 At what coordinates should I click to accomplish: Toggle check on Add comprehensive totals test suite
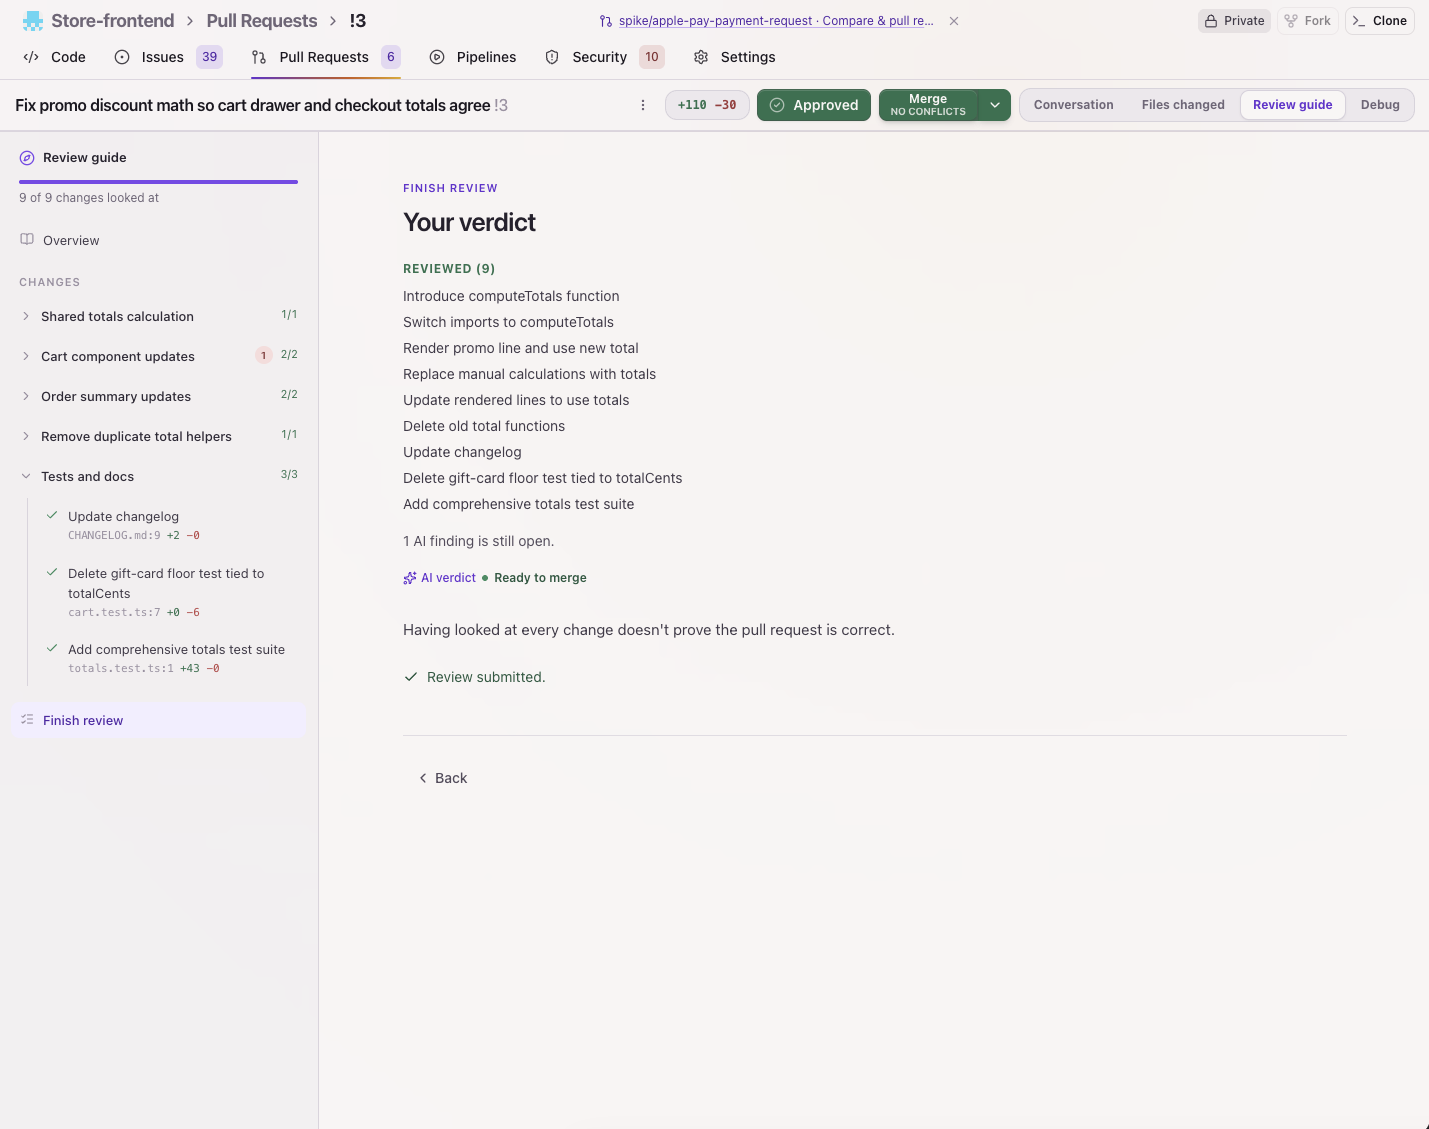coord(52,649)
